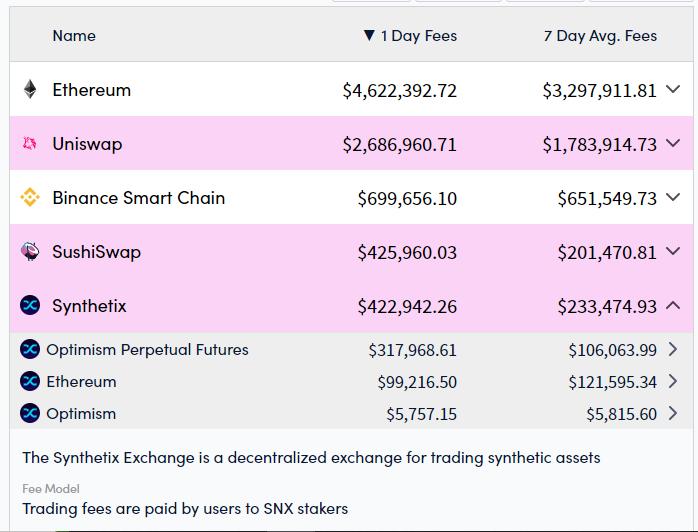698x532 pixels.
Task: Click the Synthetix logo in main row
Action: tap(30, 306)
